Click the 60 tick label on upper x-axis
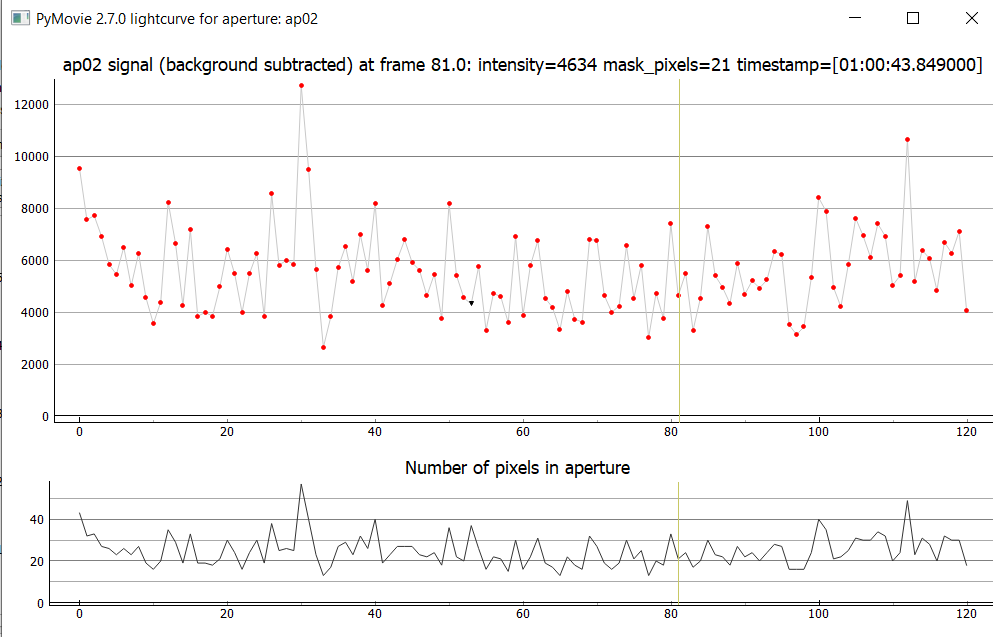Image resolution: width=1002 pixels, height=637 pixels. pos(523,431)
